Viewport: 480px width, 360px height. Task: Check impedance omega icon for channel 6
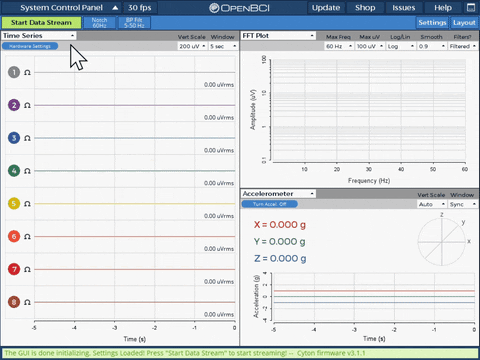point(28,237)
